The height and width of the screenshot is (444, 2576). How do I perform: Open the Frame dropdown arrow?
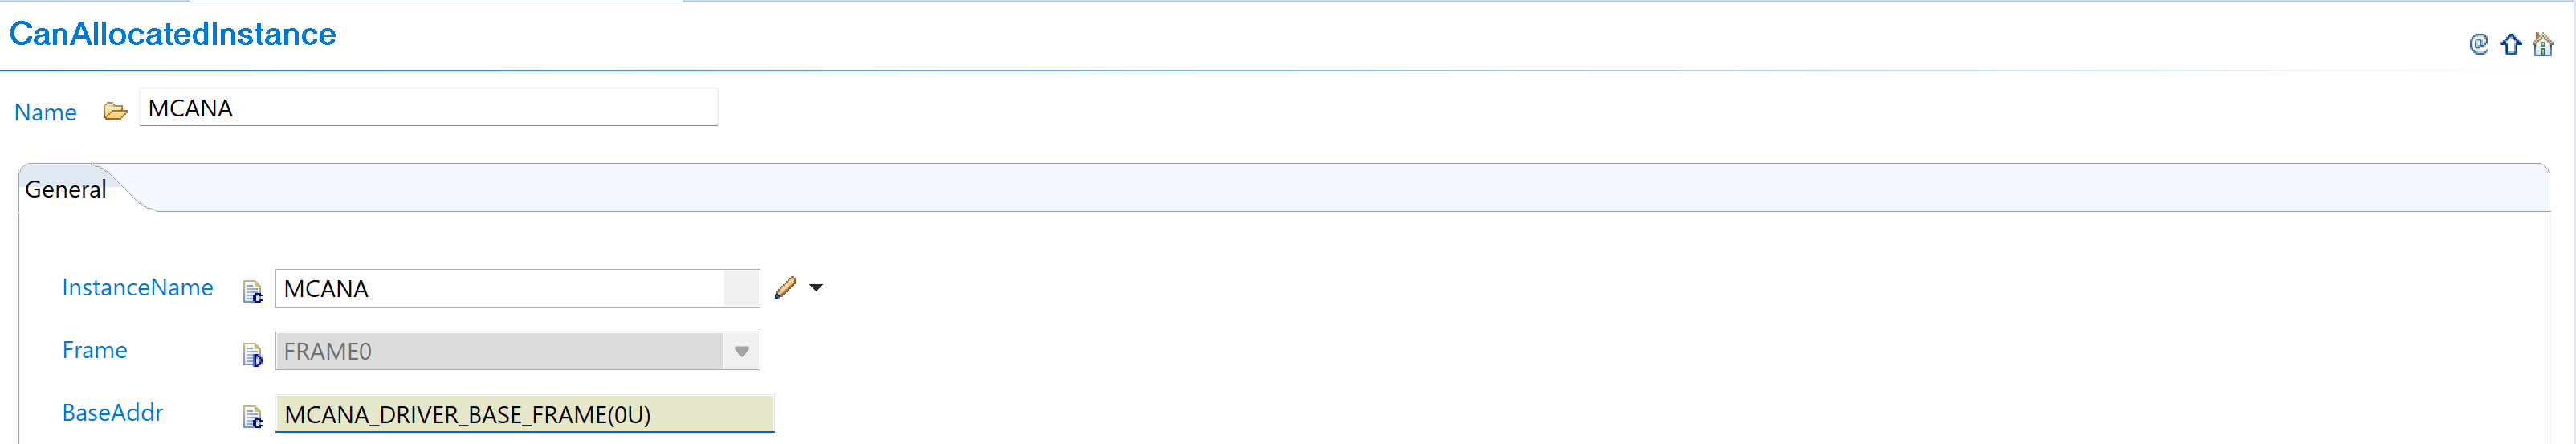(741, 351)
